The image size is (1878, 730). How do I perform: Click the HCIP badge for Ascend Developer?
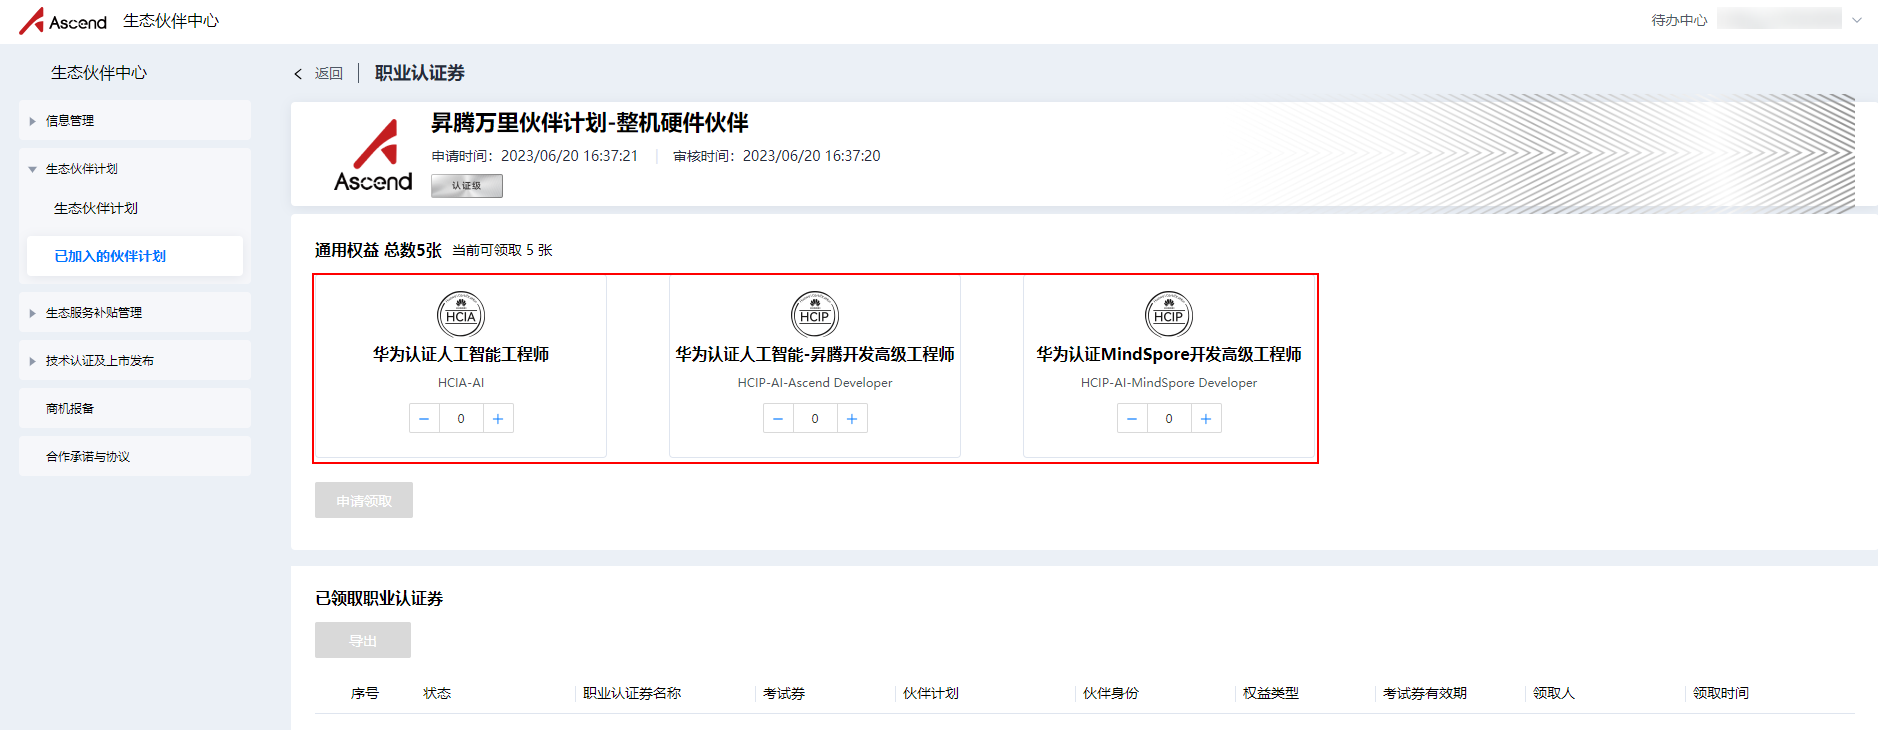[x=815, y=315]
